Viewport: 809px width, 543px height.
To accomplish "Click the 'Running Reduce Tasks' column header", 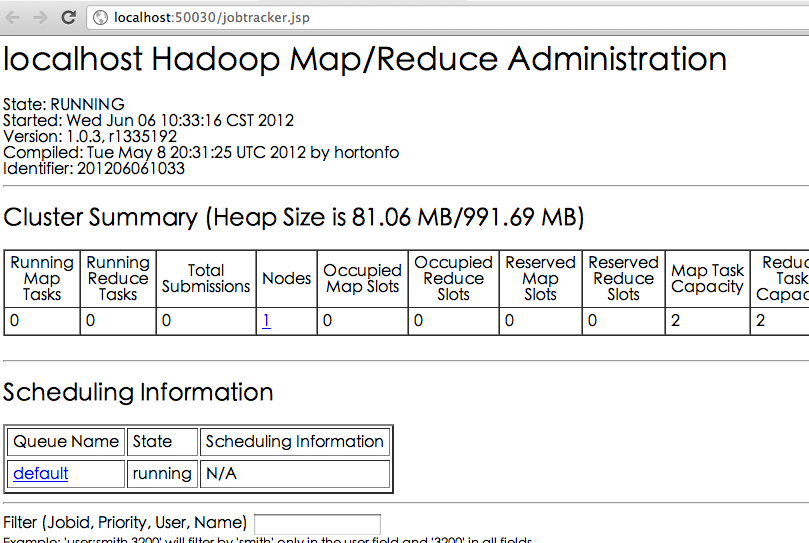I will click(x=118, y=279).
